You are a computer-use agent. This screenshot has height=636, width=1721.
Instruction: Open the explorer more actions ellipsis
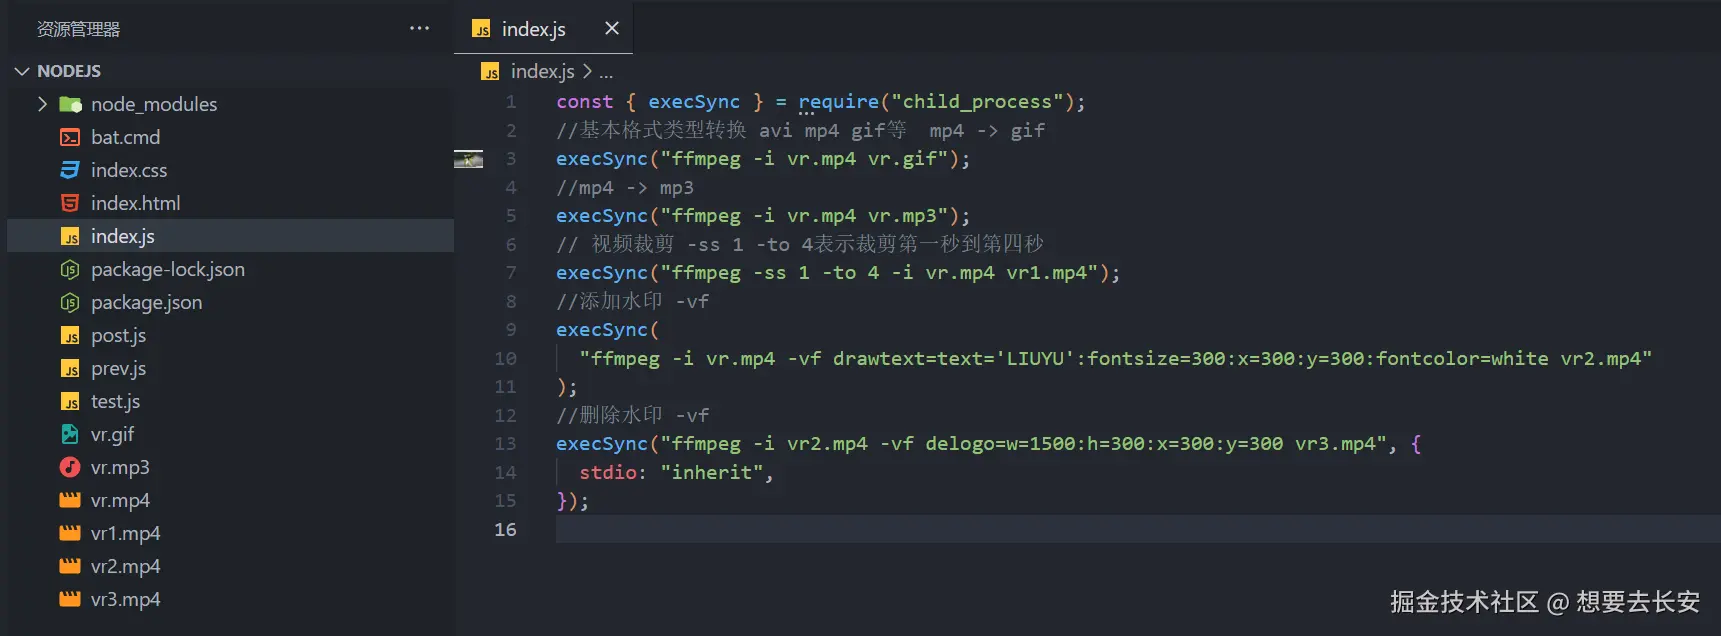coord(419,28)
